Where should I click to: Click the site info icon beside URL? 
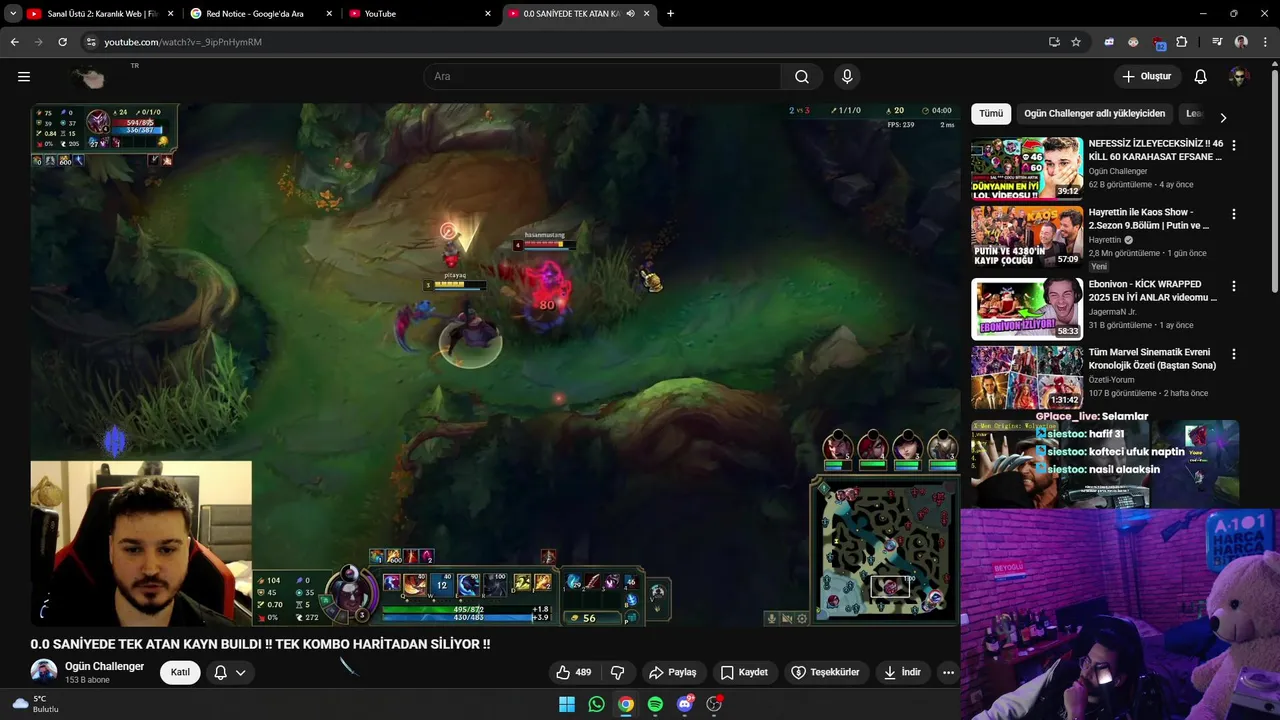pos(91,42)
